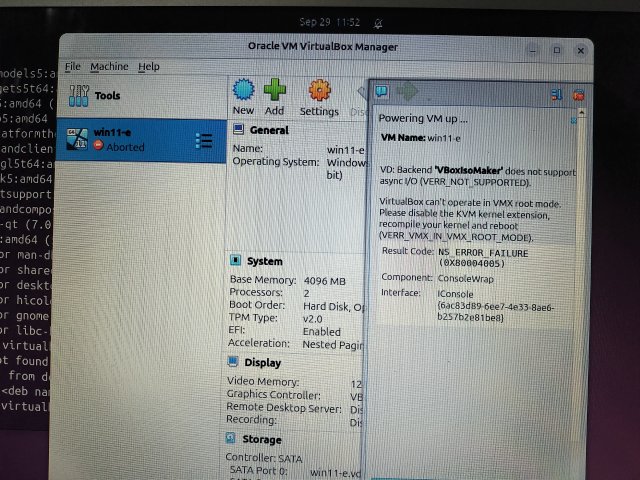The height and width of the screenshot is (480, 640).
Task: Click the New virtual machine icon
Action: coord(243,92)
